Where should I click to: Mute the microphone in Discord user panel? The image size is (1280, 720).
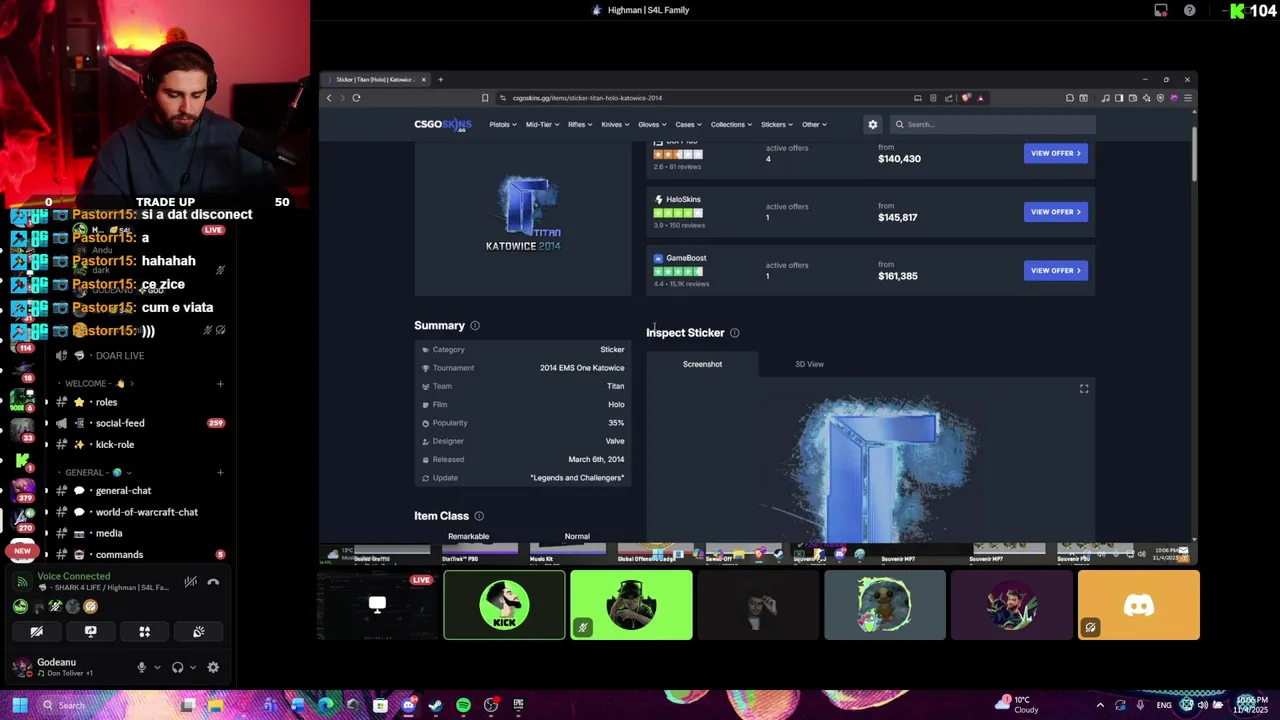point(141,667)
